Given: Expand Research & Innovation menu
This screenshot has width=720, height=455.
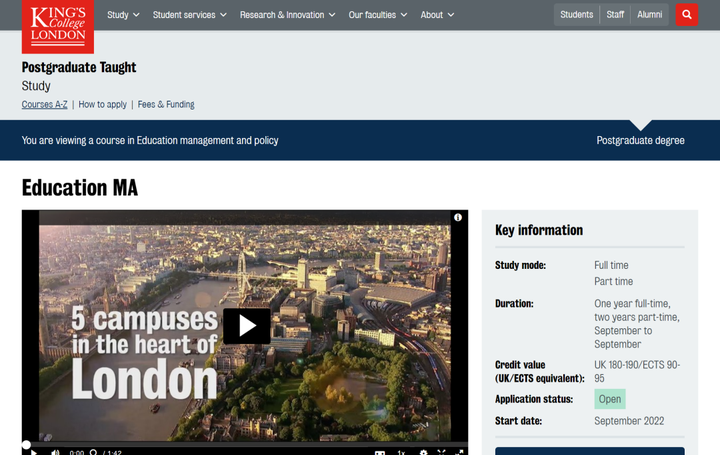Looking at the screenshot, I should 287,15.
